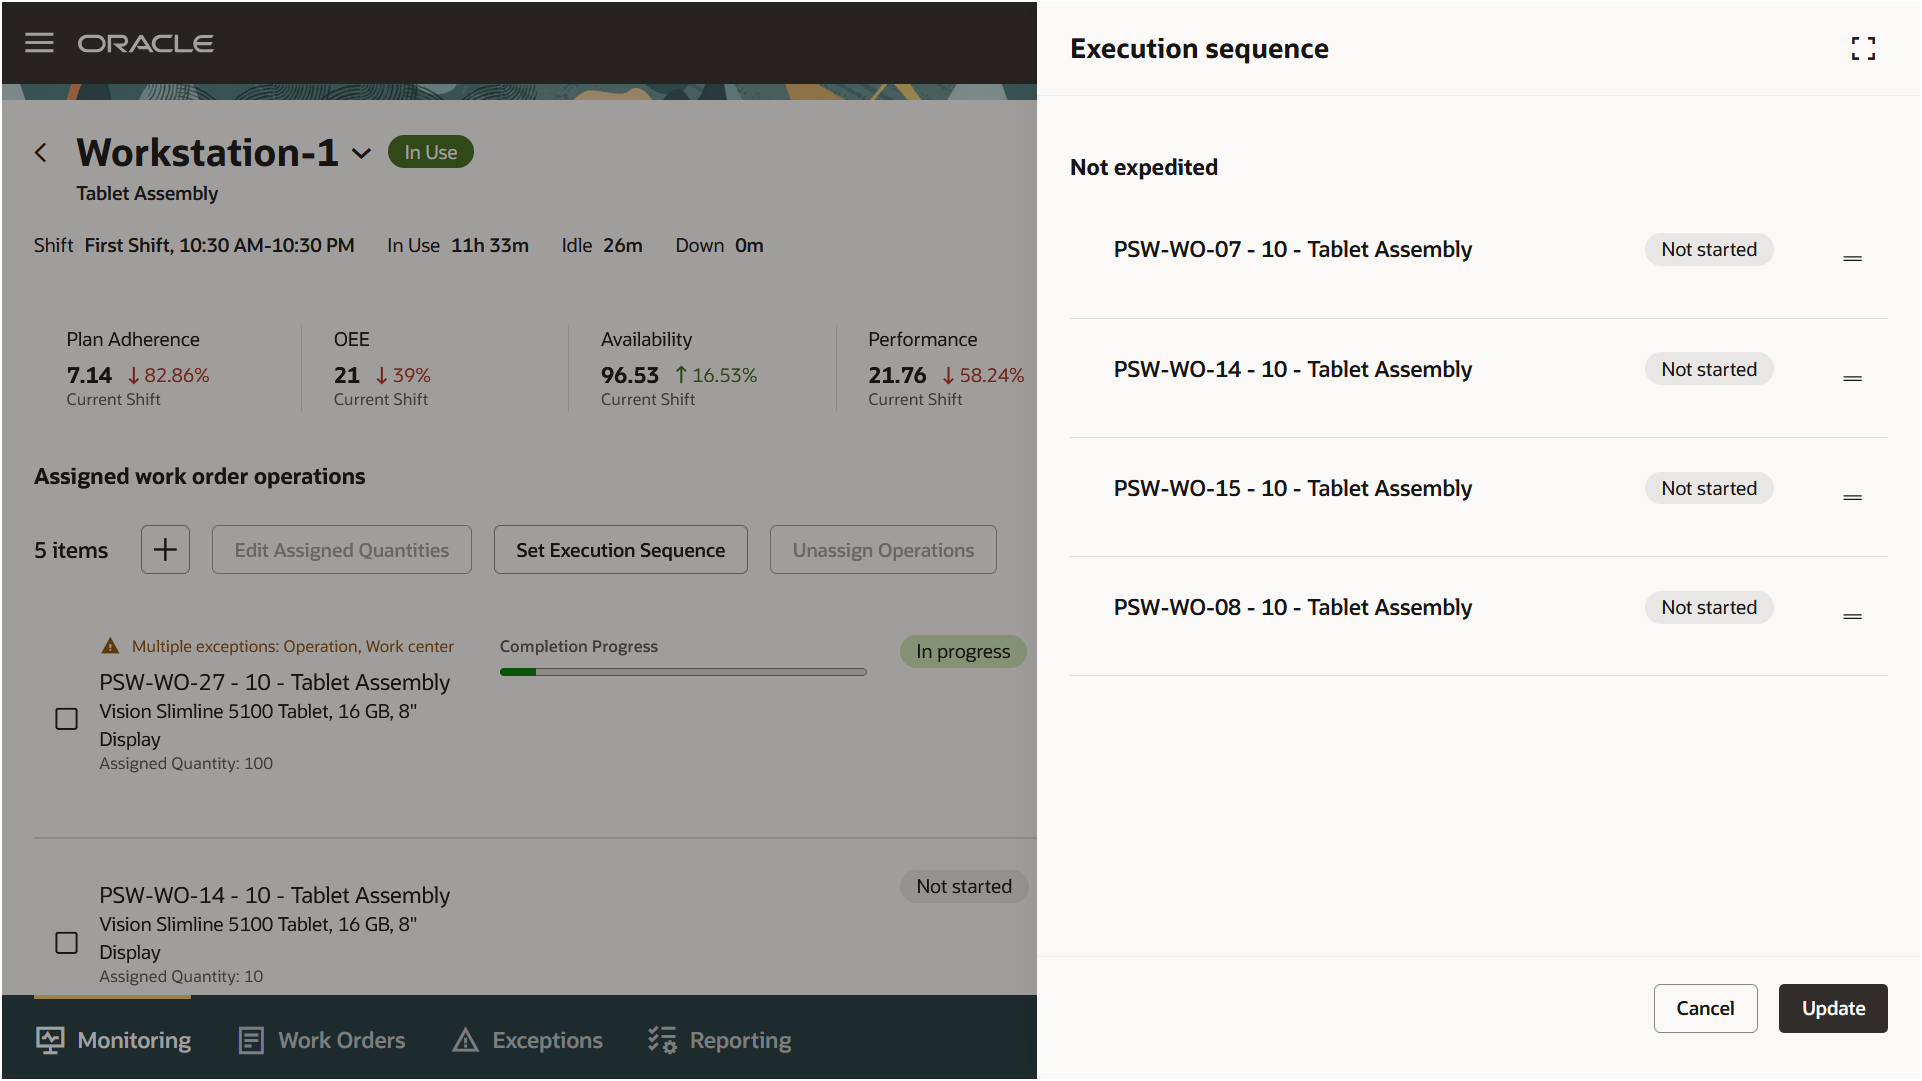1922x1081 pixels.
Task: Click the back arrow beside Workstation-1
Action: tap(41, 153)
